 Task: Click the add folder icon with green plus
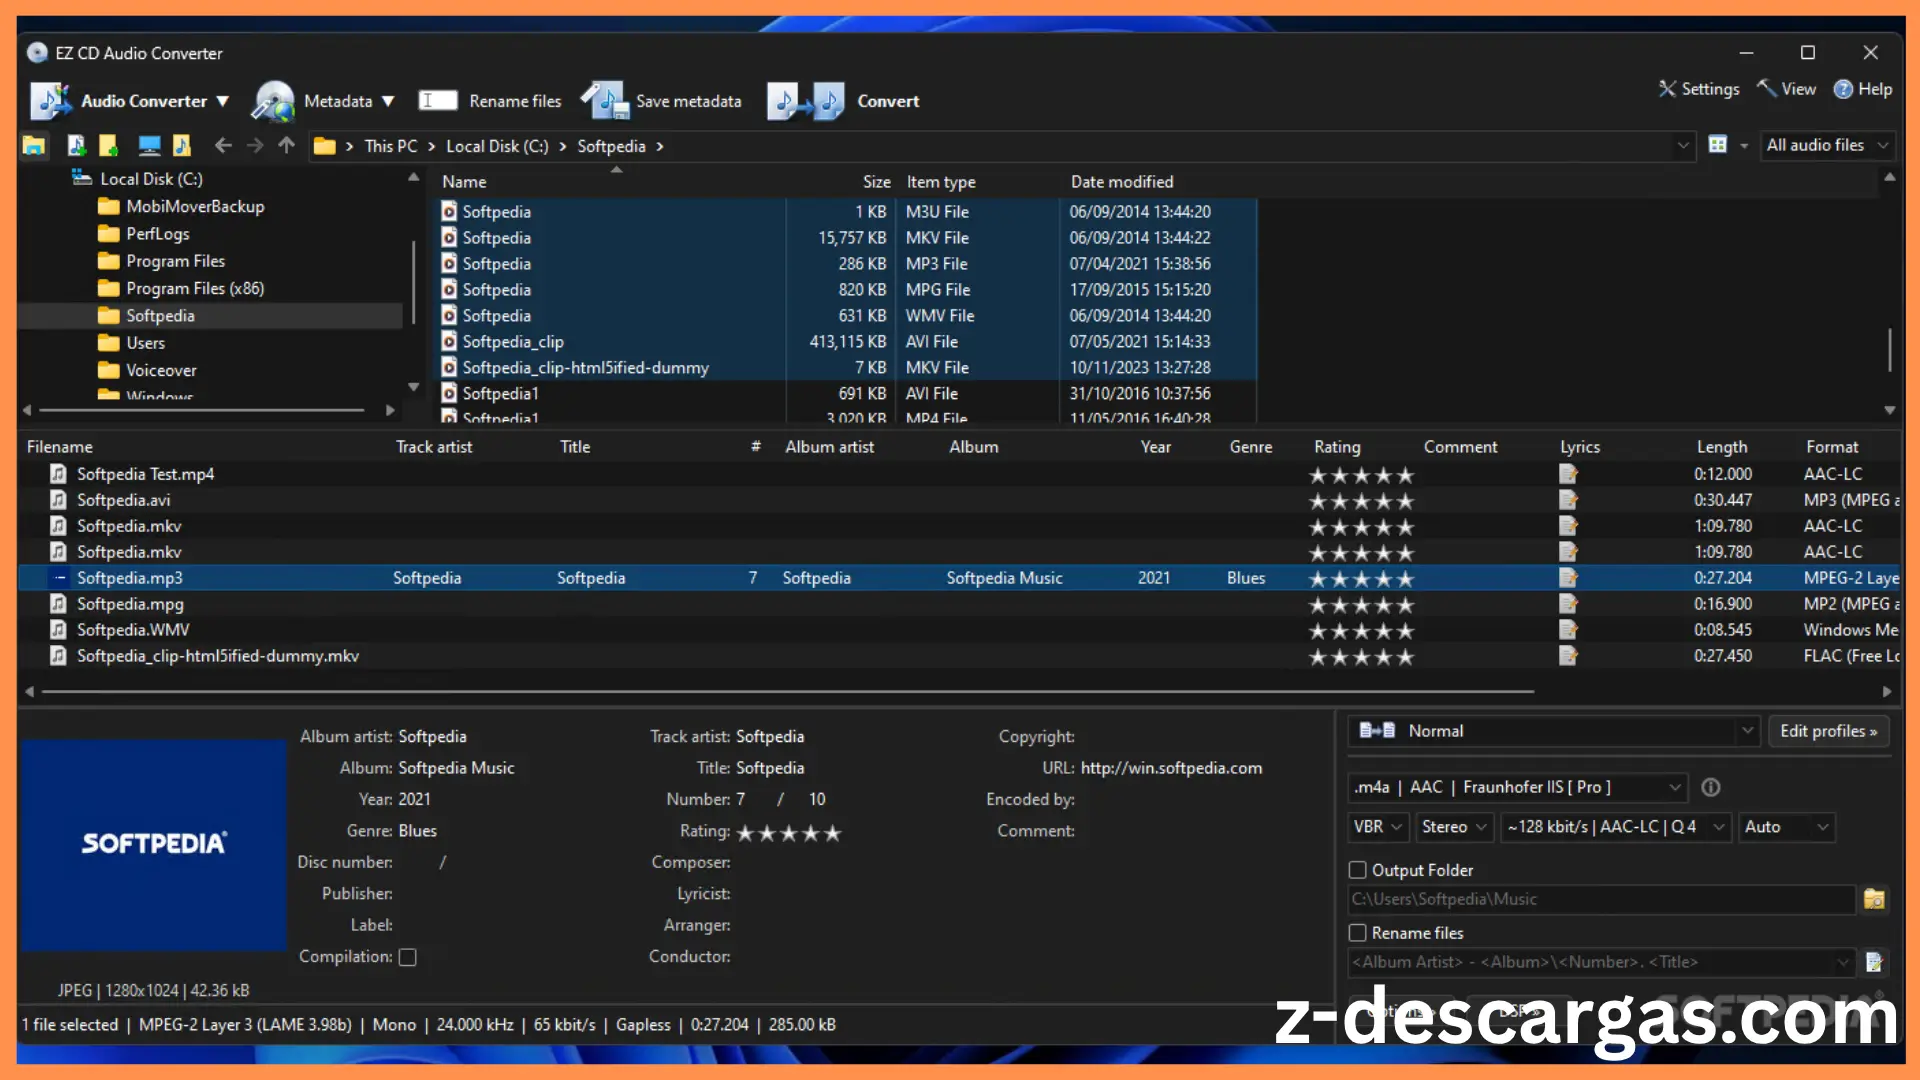tap(108, 146)
